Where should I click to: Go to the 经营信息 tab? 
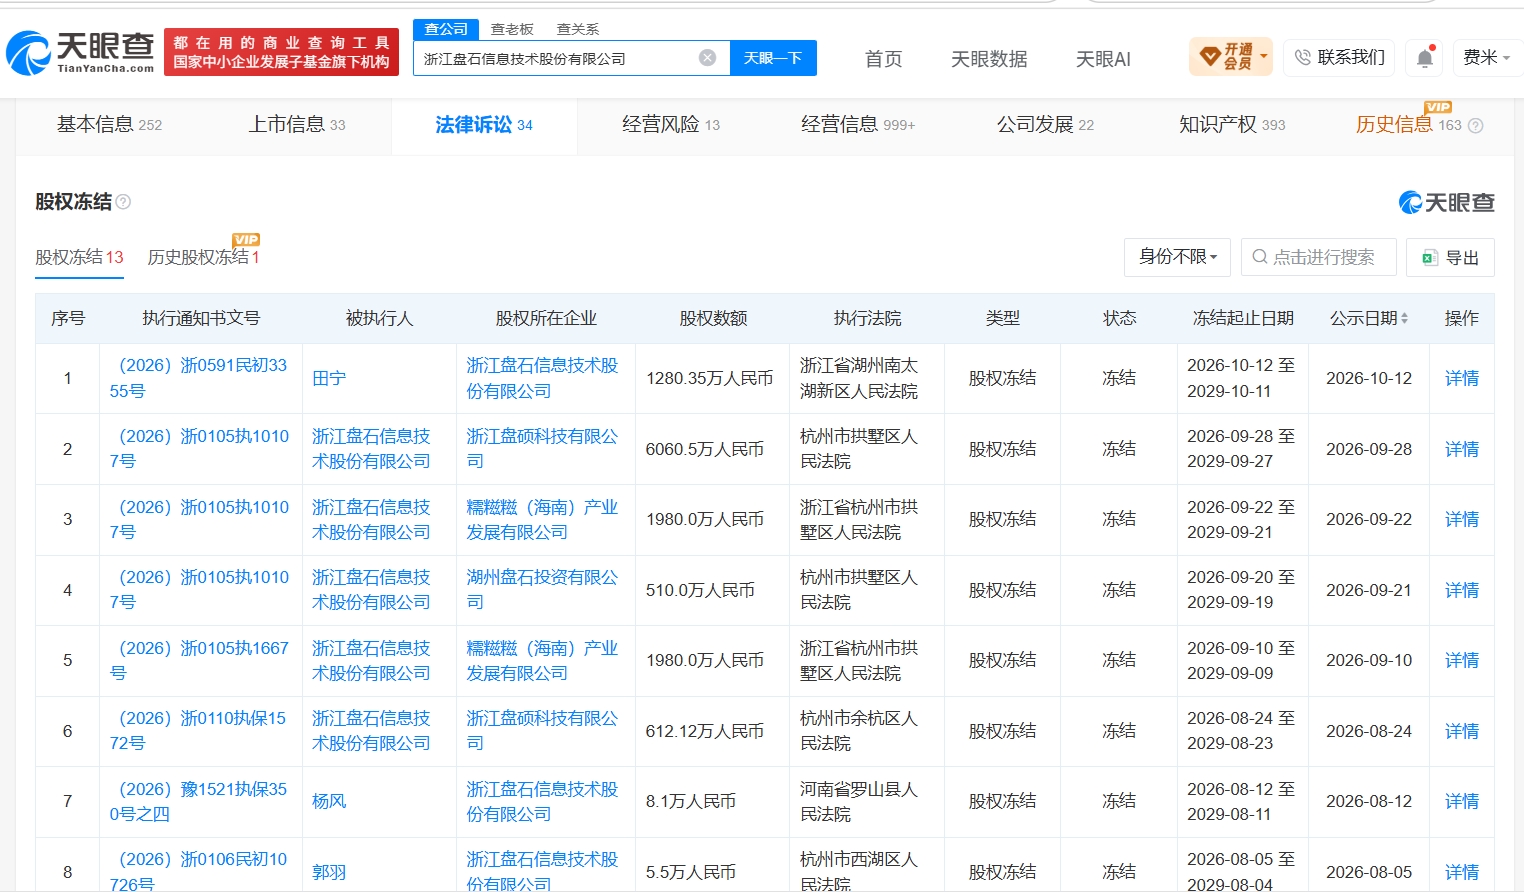tap(858, 124)
